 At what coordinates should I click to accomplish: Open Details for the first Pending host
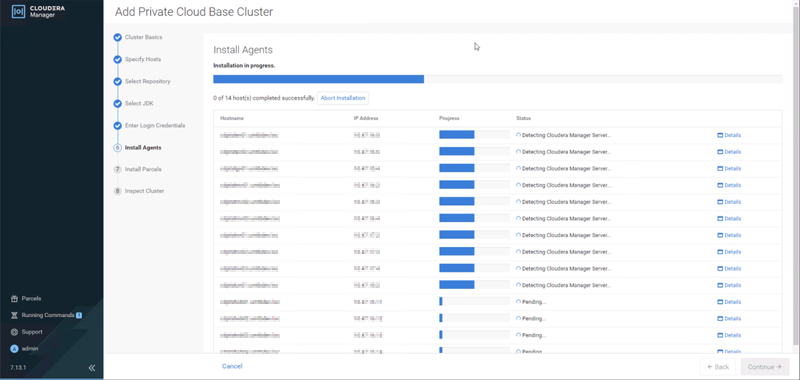pos(729,302)
